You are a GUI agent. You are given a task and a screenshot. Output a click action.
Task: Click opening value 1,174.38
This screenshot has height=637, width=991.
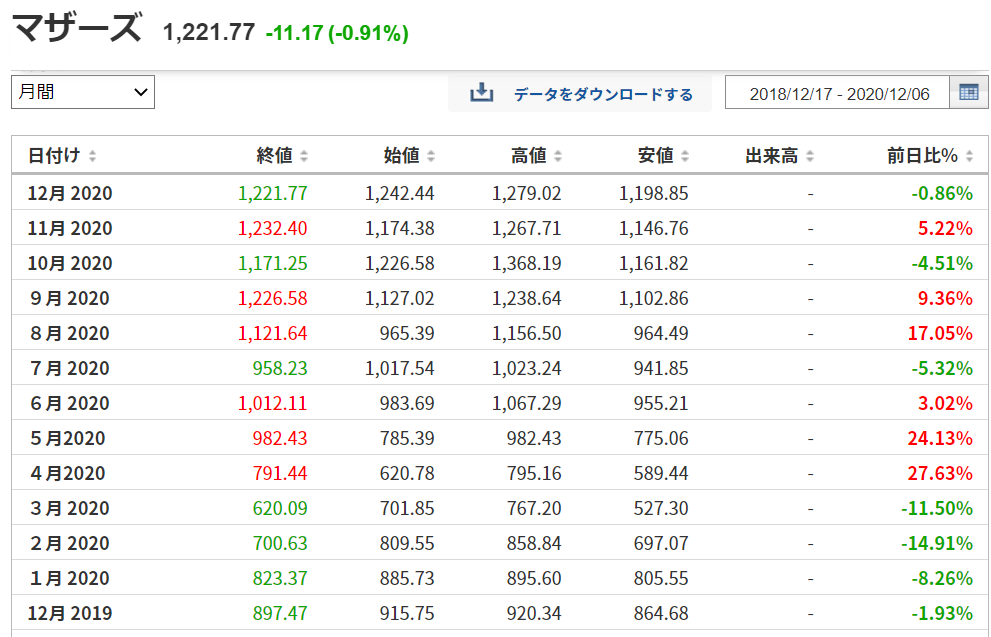(399, 228)
